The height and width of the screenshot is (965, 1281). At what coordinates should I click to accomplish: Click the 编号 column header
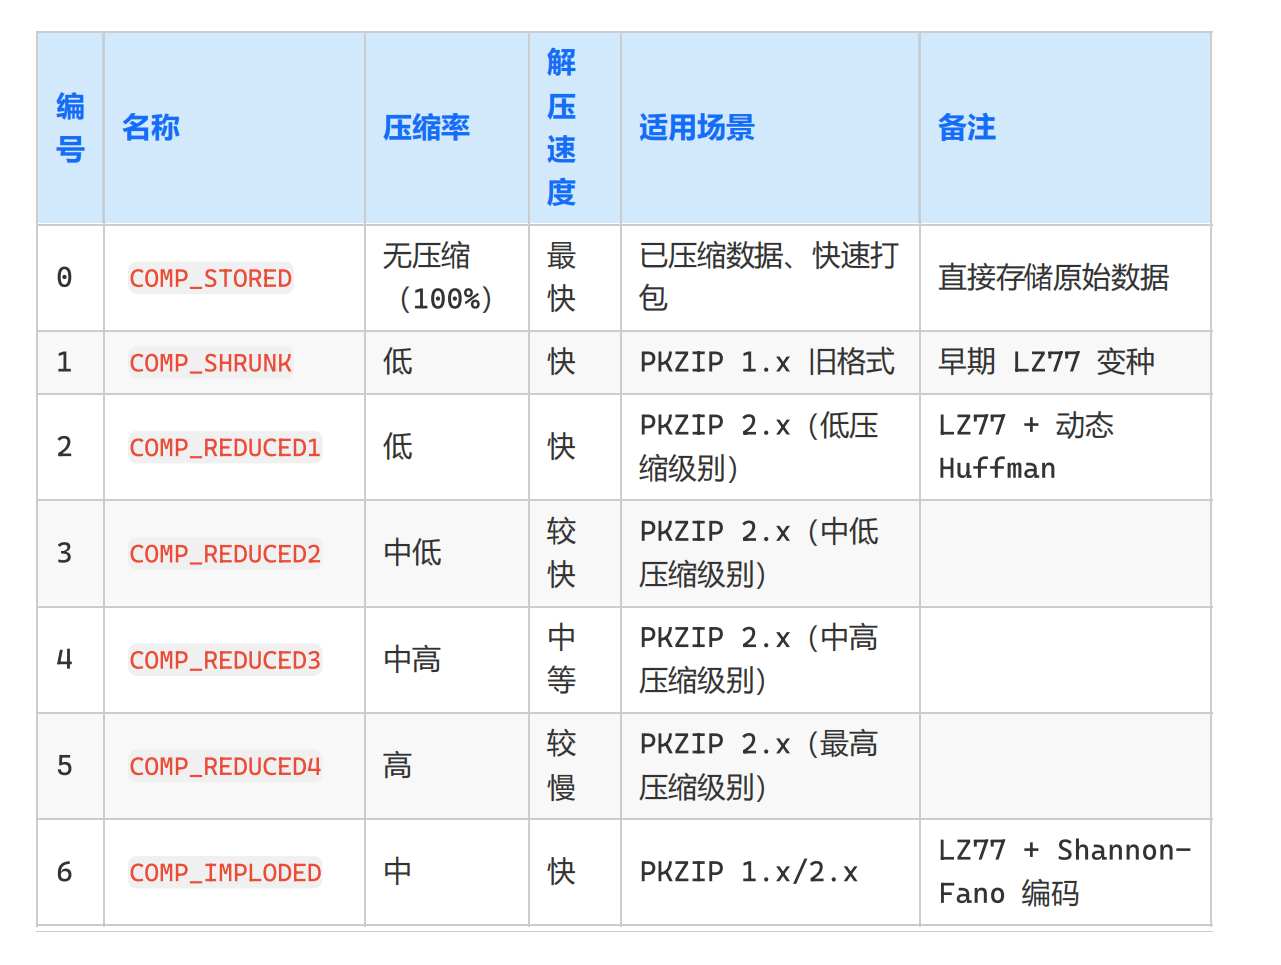(70, 128)
